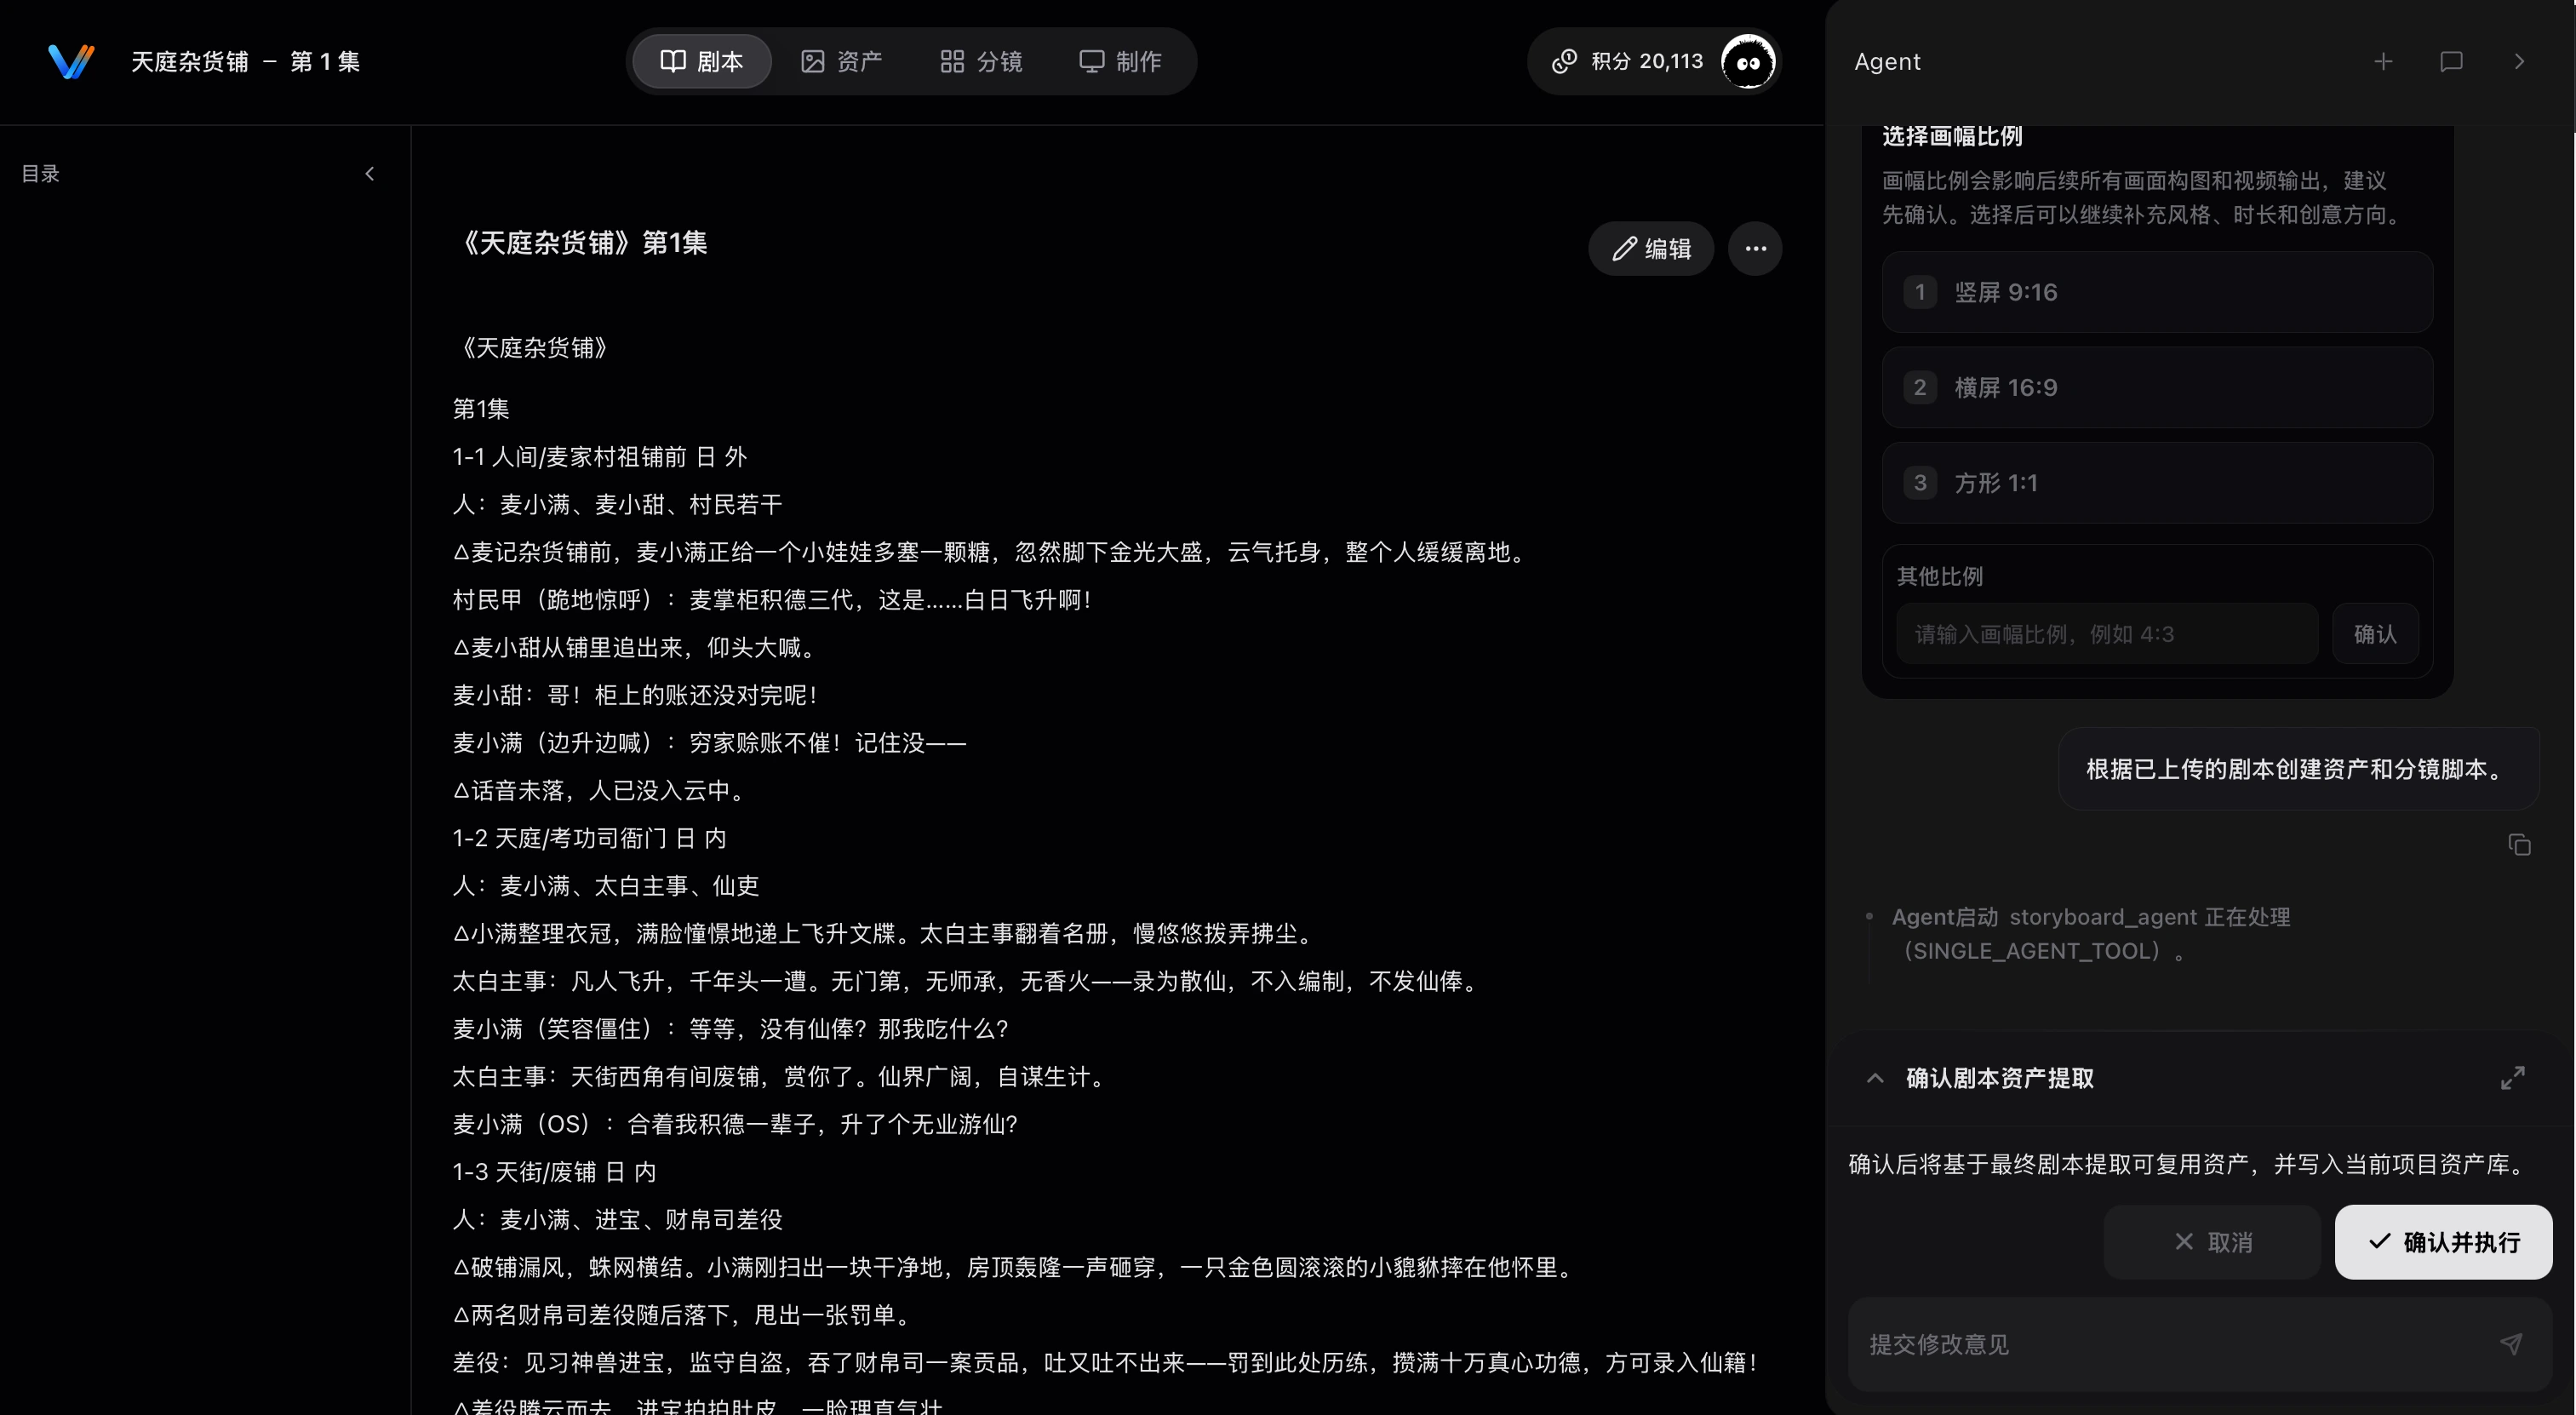The height and width of the screenshot is (1415, 2576).
Task: Collapse the 确认剧本资产提取 section
Action: pos(1875,1078)
